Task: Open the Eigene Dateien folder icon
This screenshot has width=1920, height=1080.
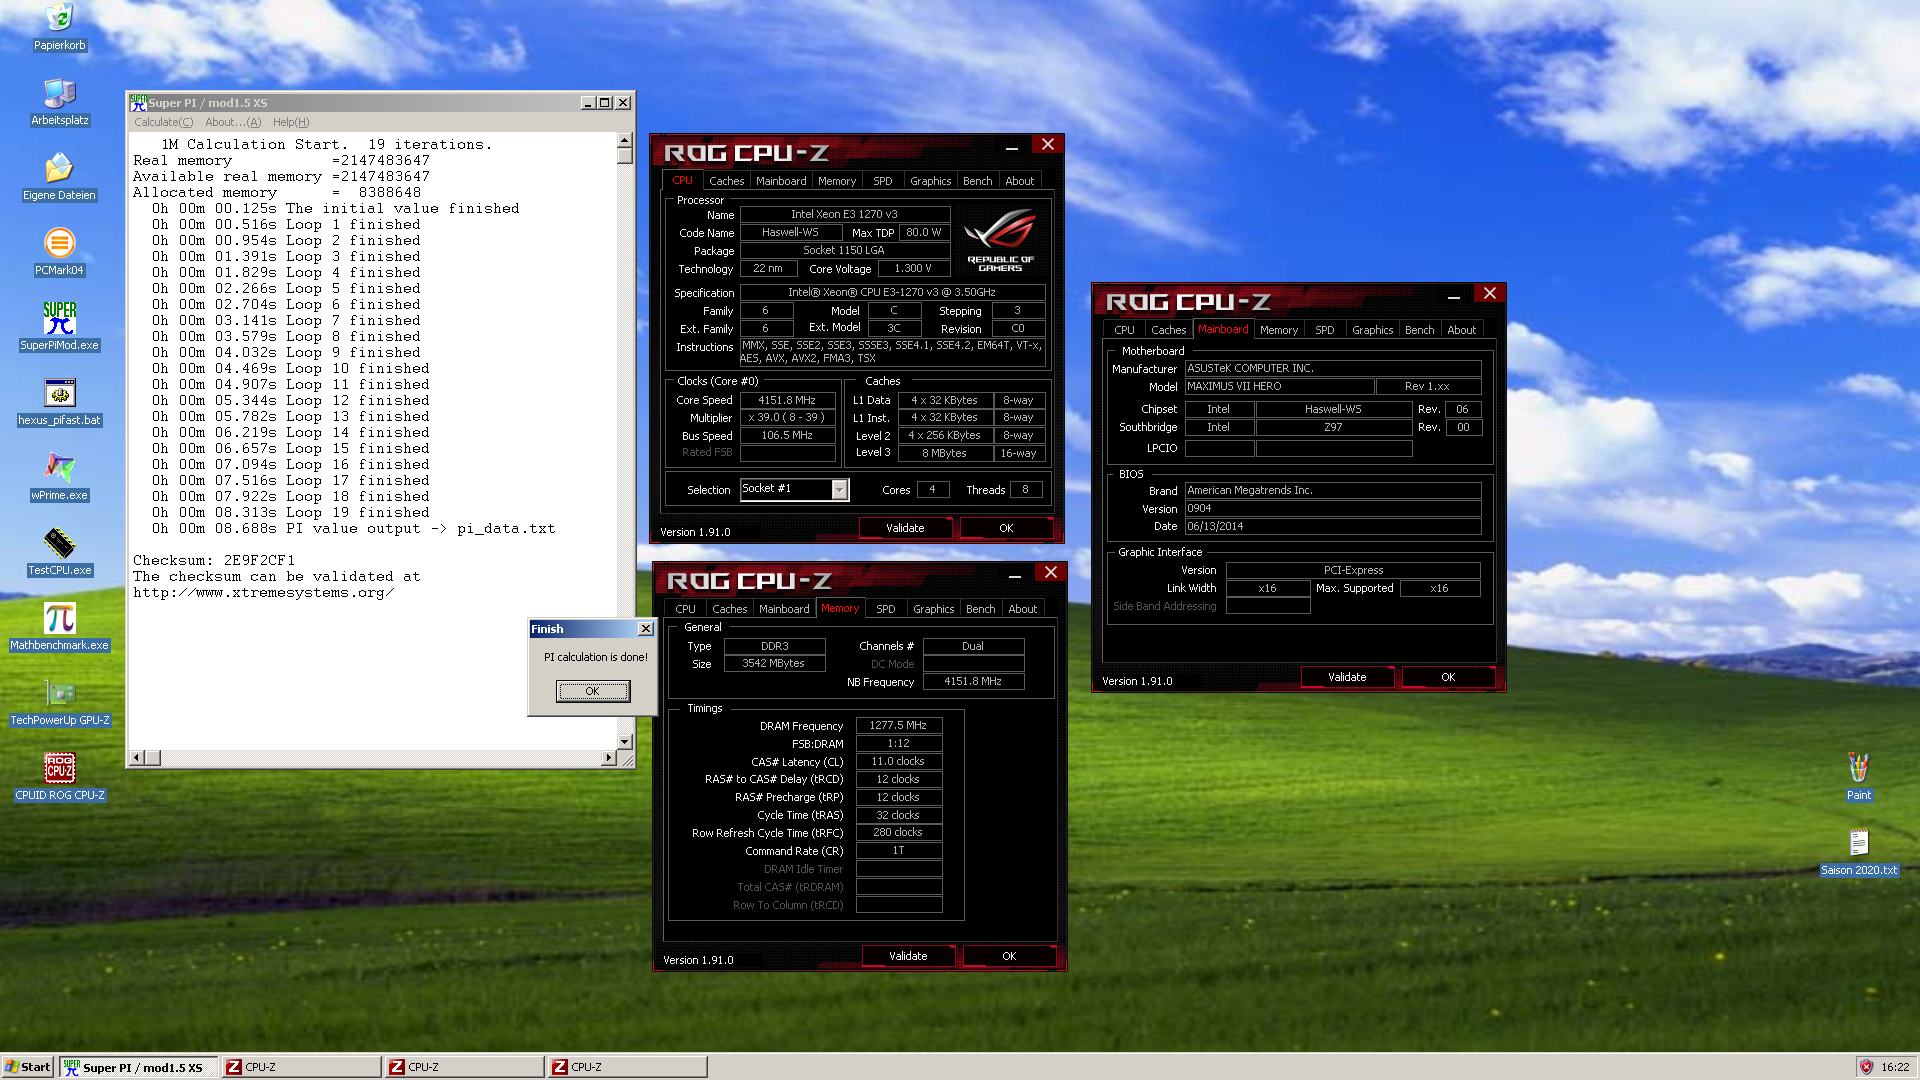Action: pyautogui.click(x=59, y=177)
